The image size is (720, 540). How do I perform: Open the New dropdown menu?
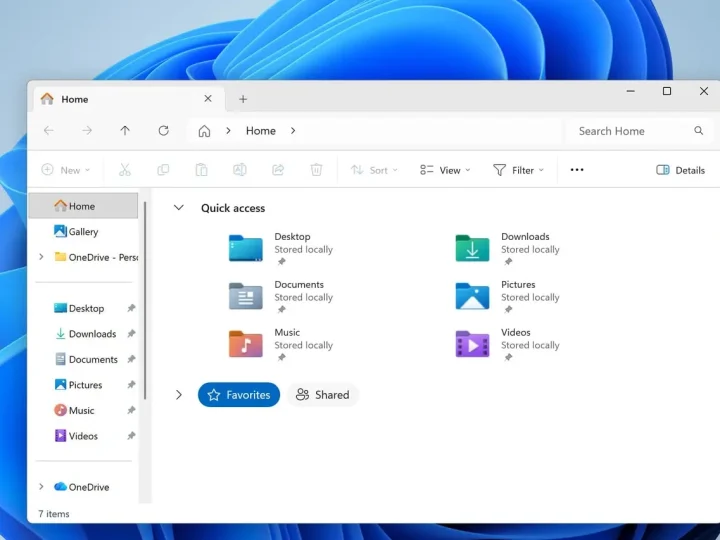(x=66, y=170)
